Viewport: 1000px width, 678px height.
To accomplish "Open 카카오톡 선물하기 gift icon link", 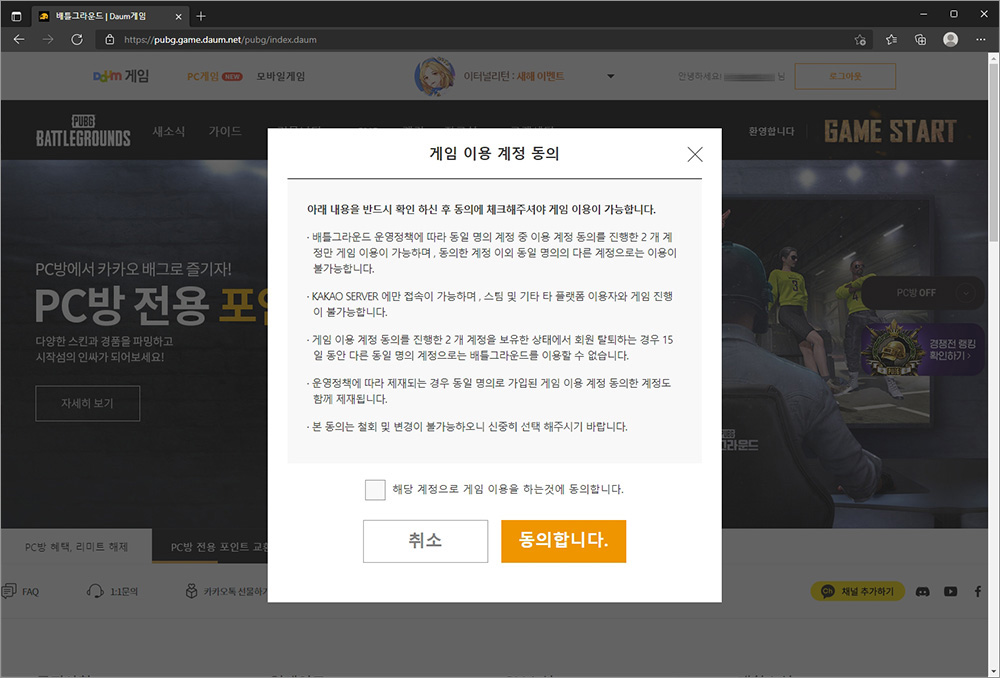I will click(226, 591).
